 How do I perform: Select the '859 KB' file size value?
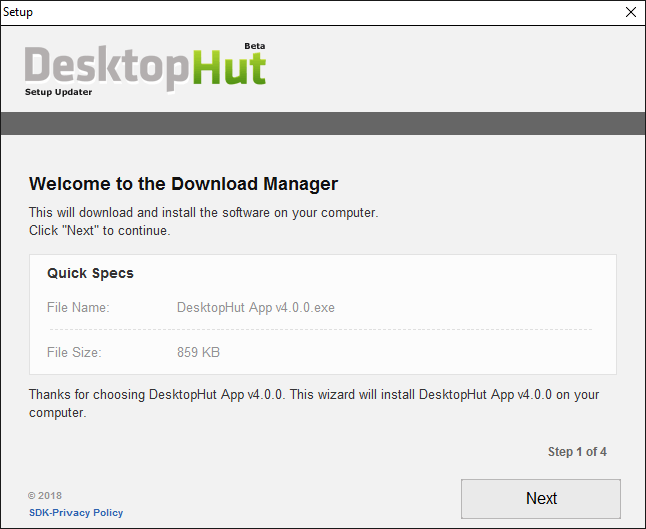coord(198,352)
